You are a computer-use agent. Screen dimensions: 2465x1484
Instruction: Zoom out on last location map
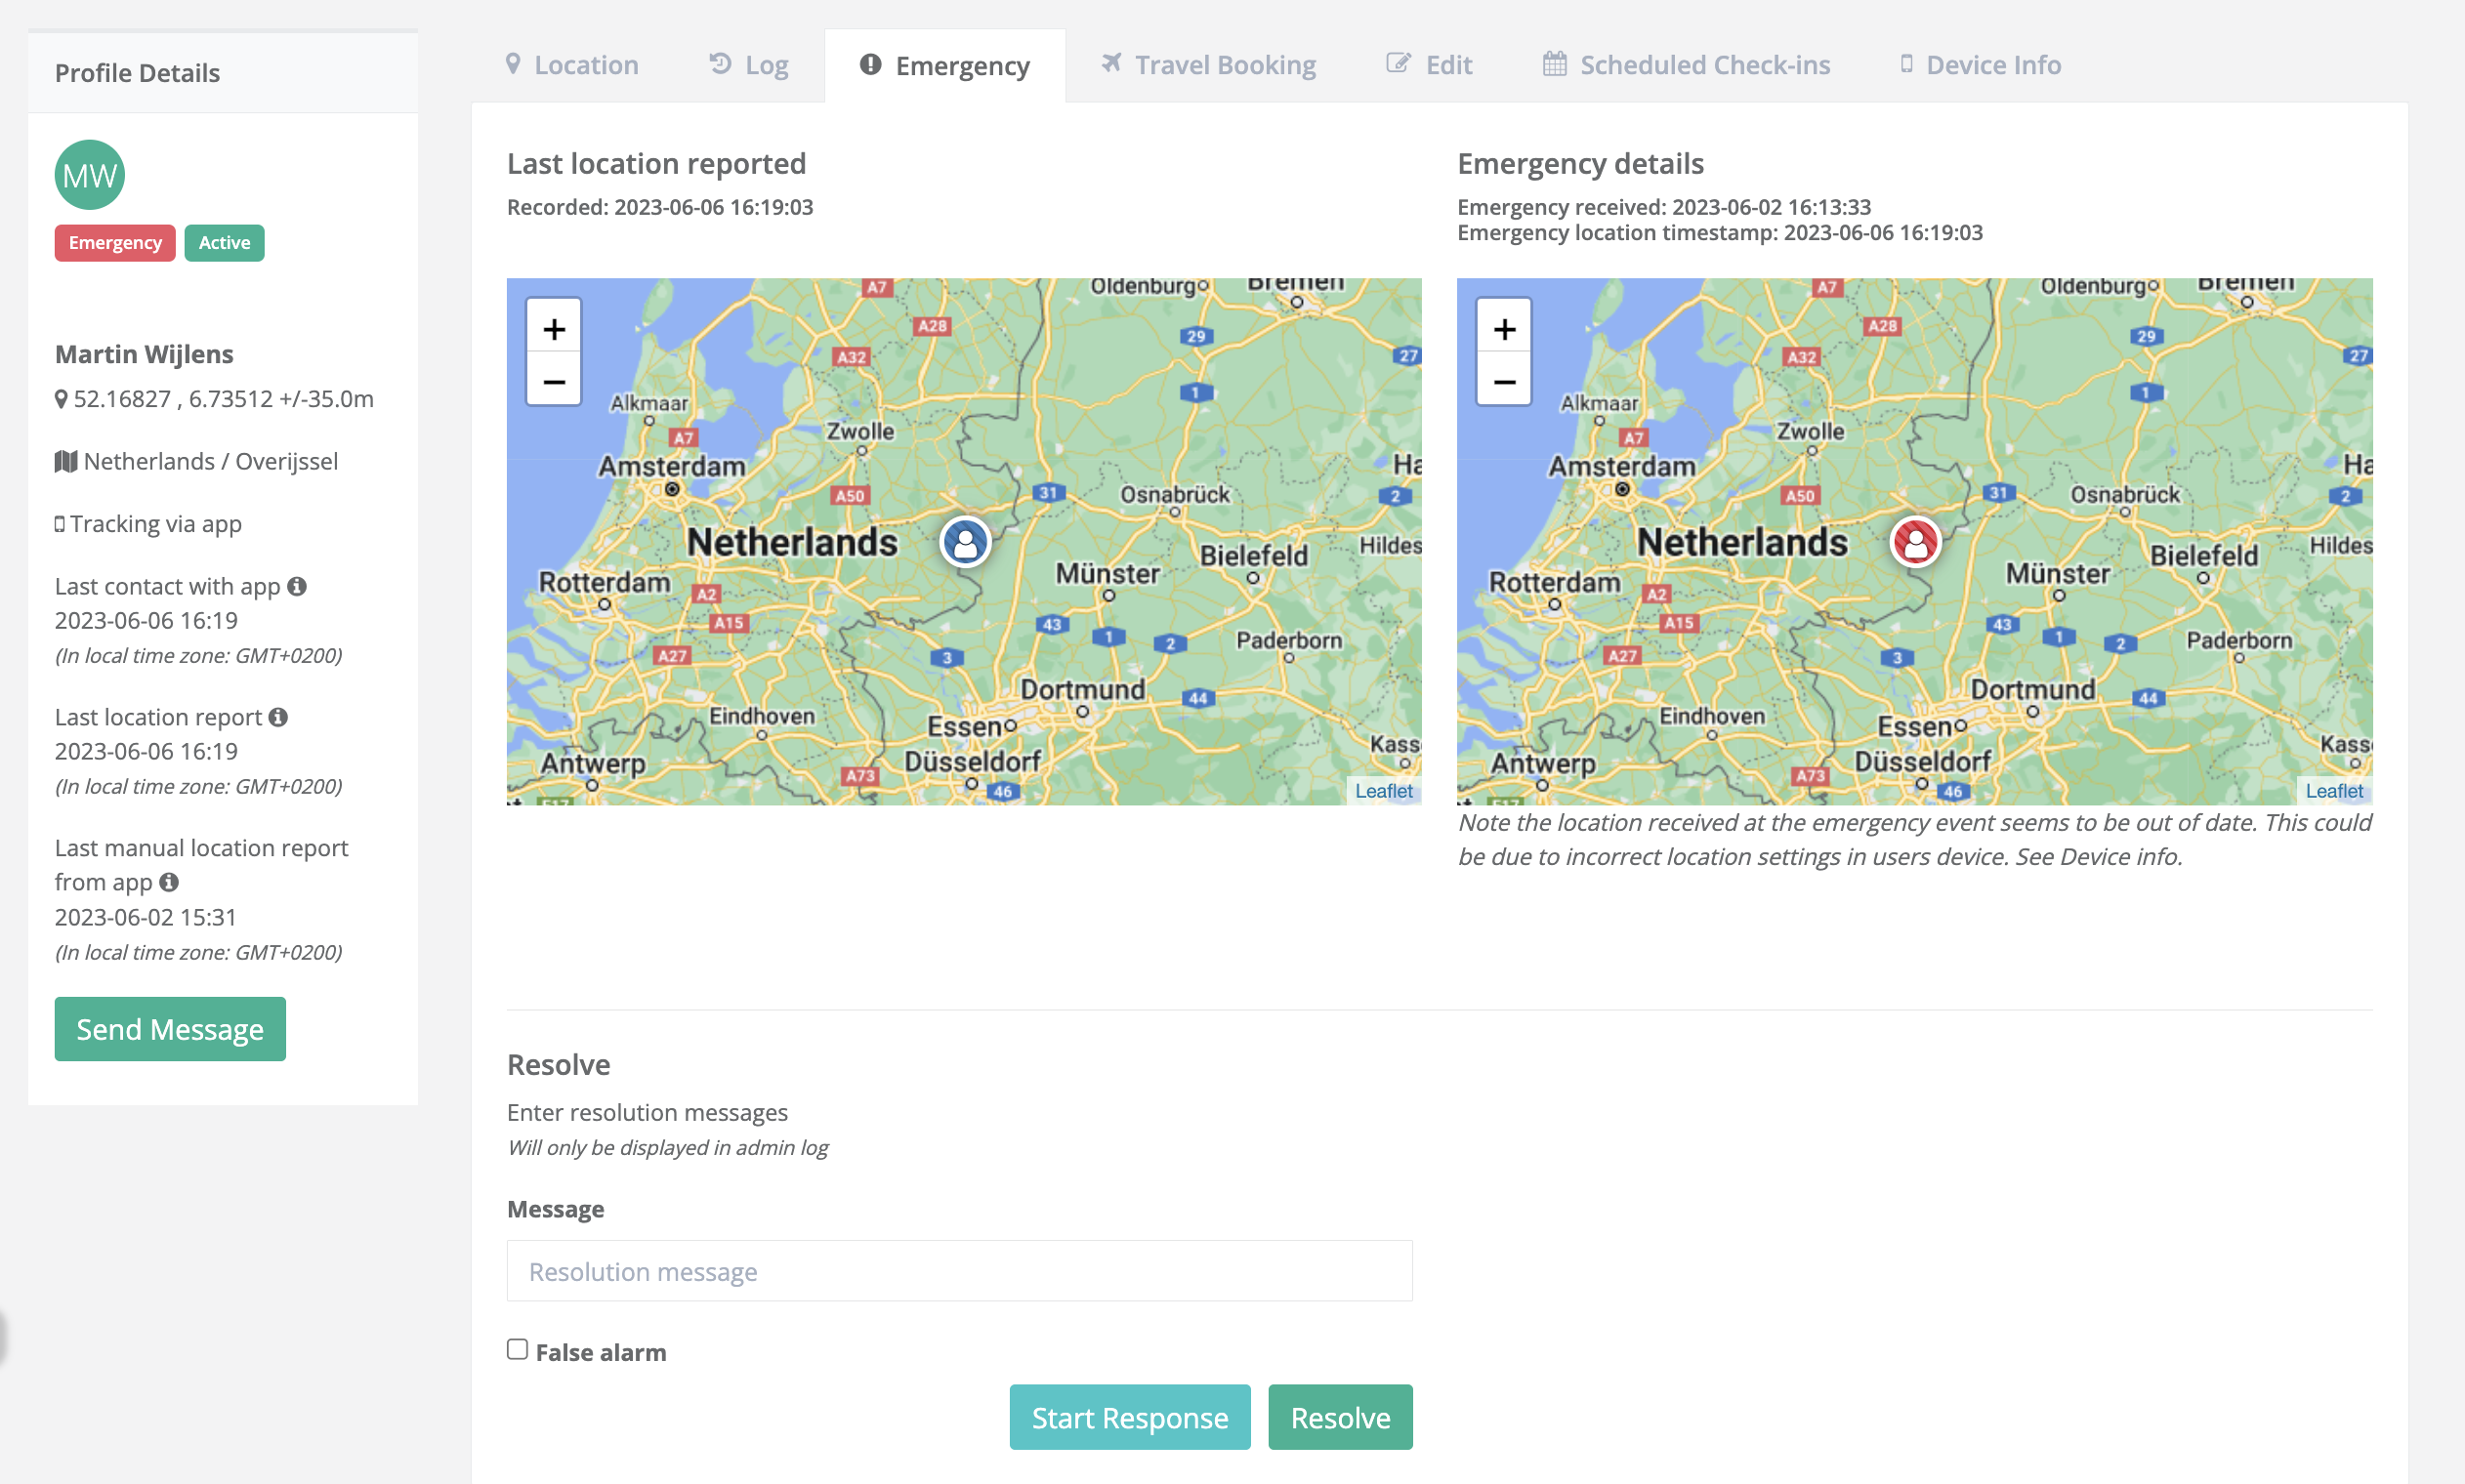(x=554, y=382)
